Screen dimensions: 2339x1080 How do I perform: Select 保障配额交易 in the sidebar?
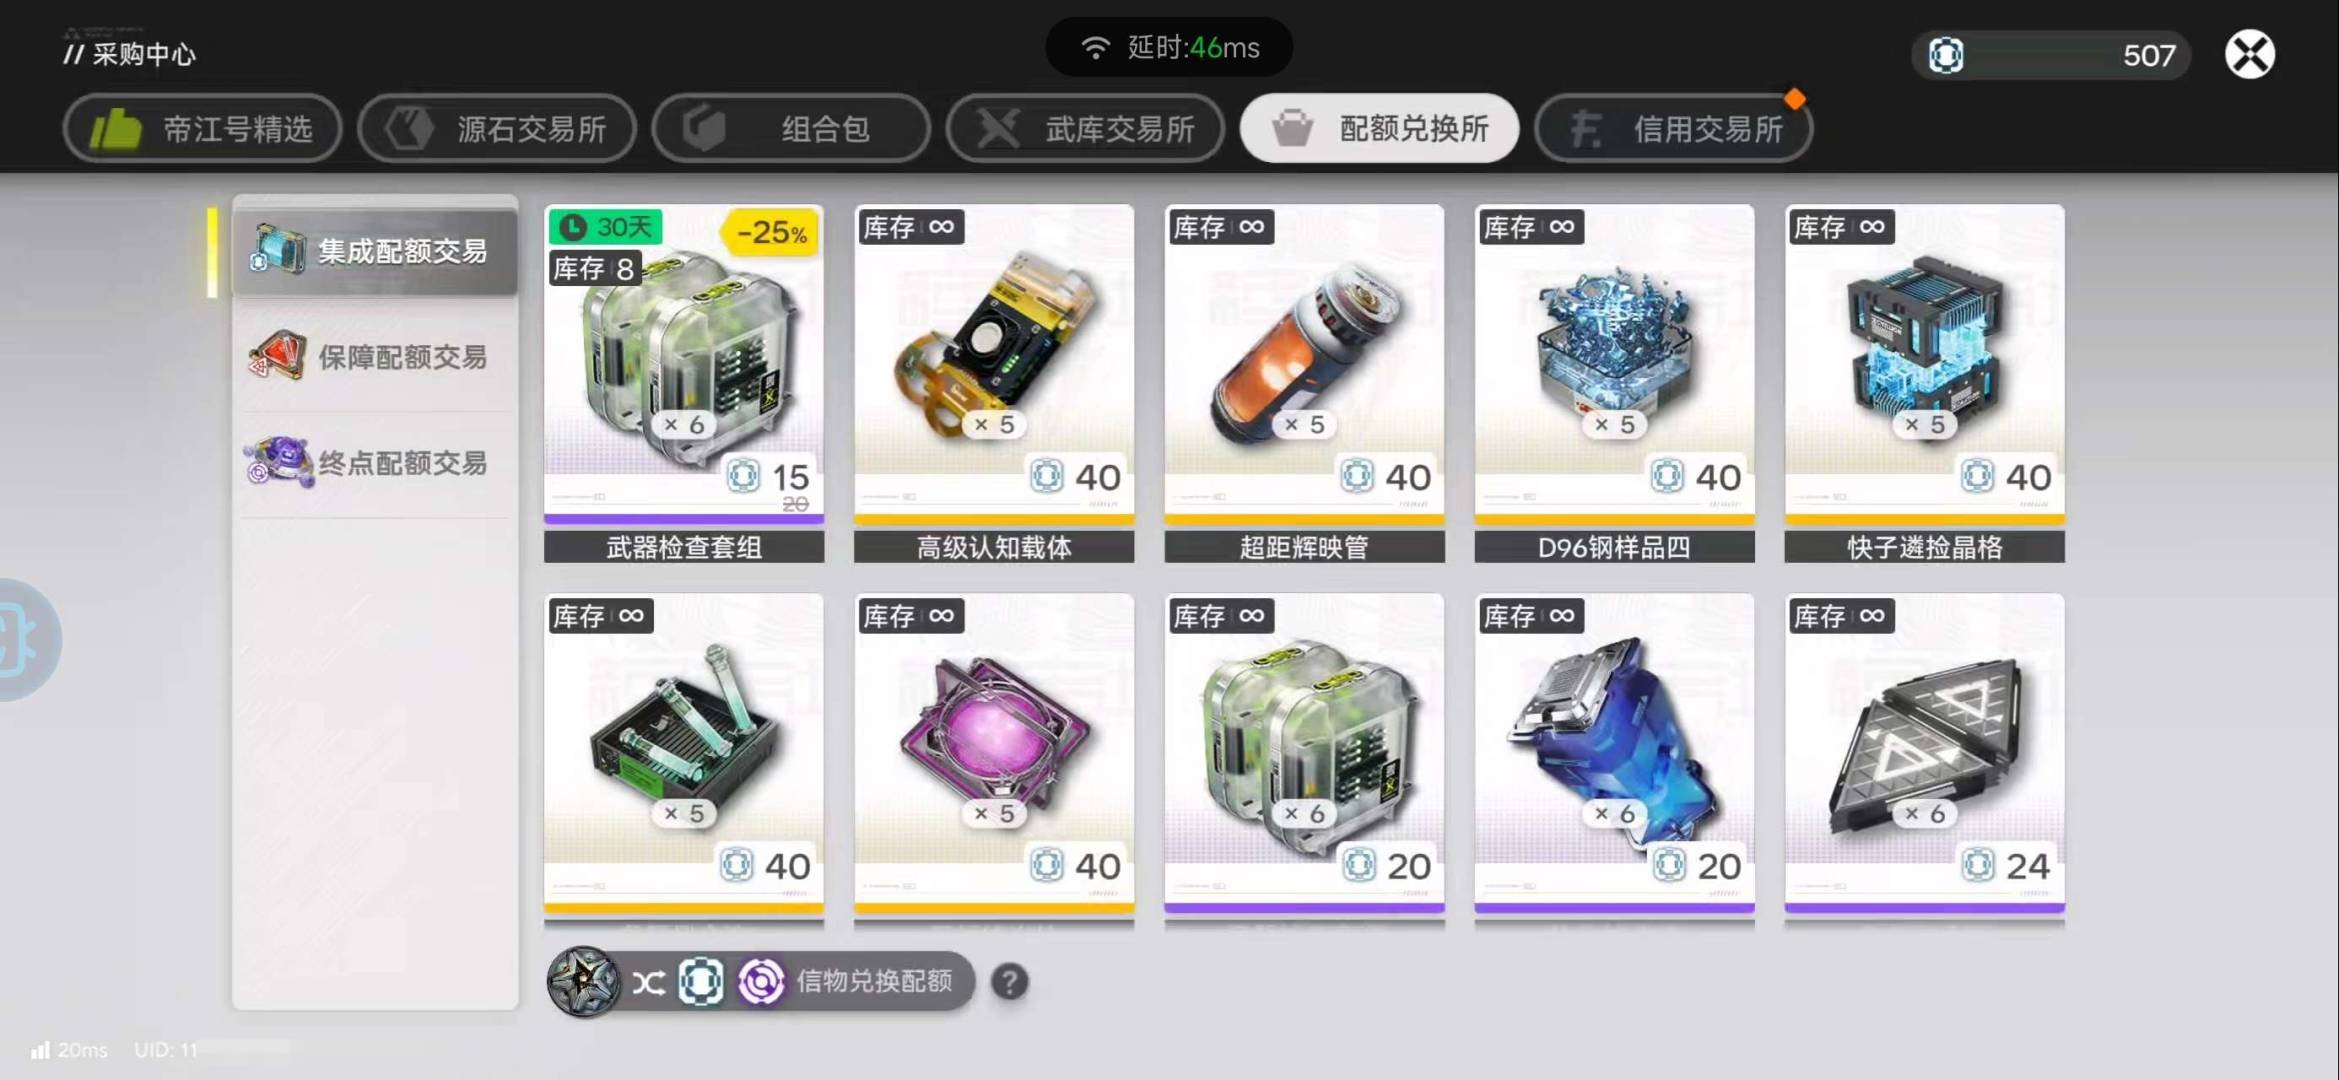[x=375, y=357]
